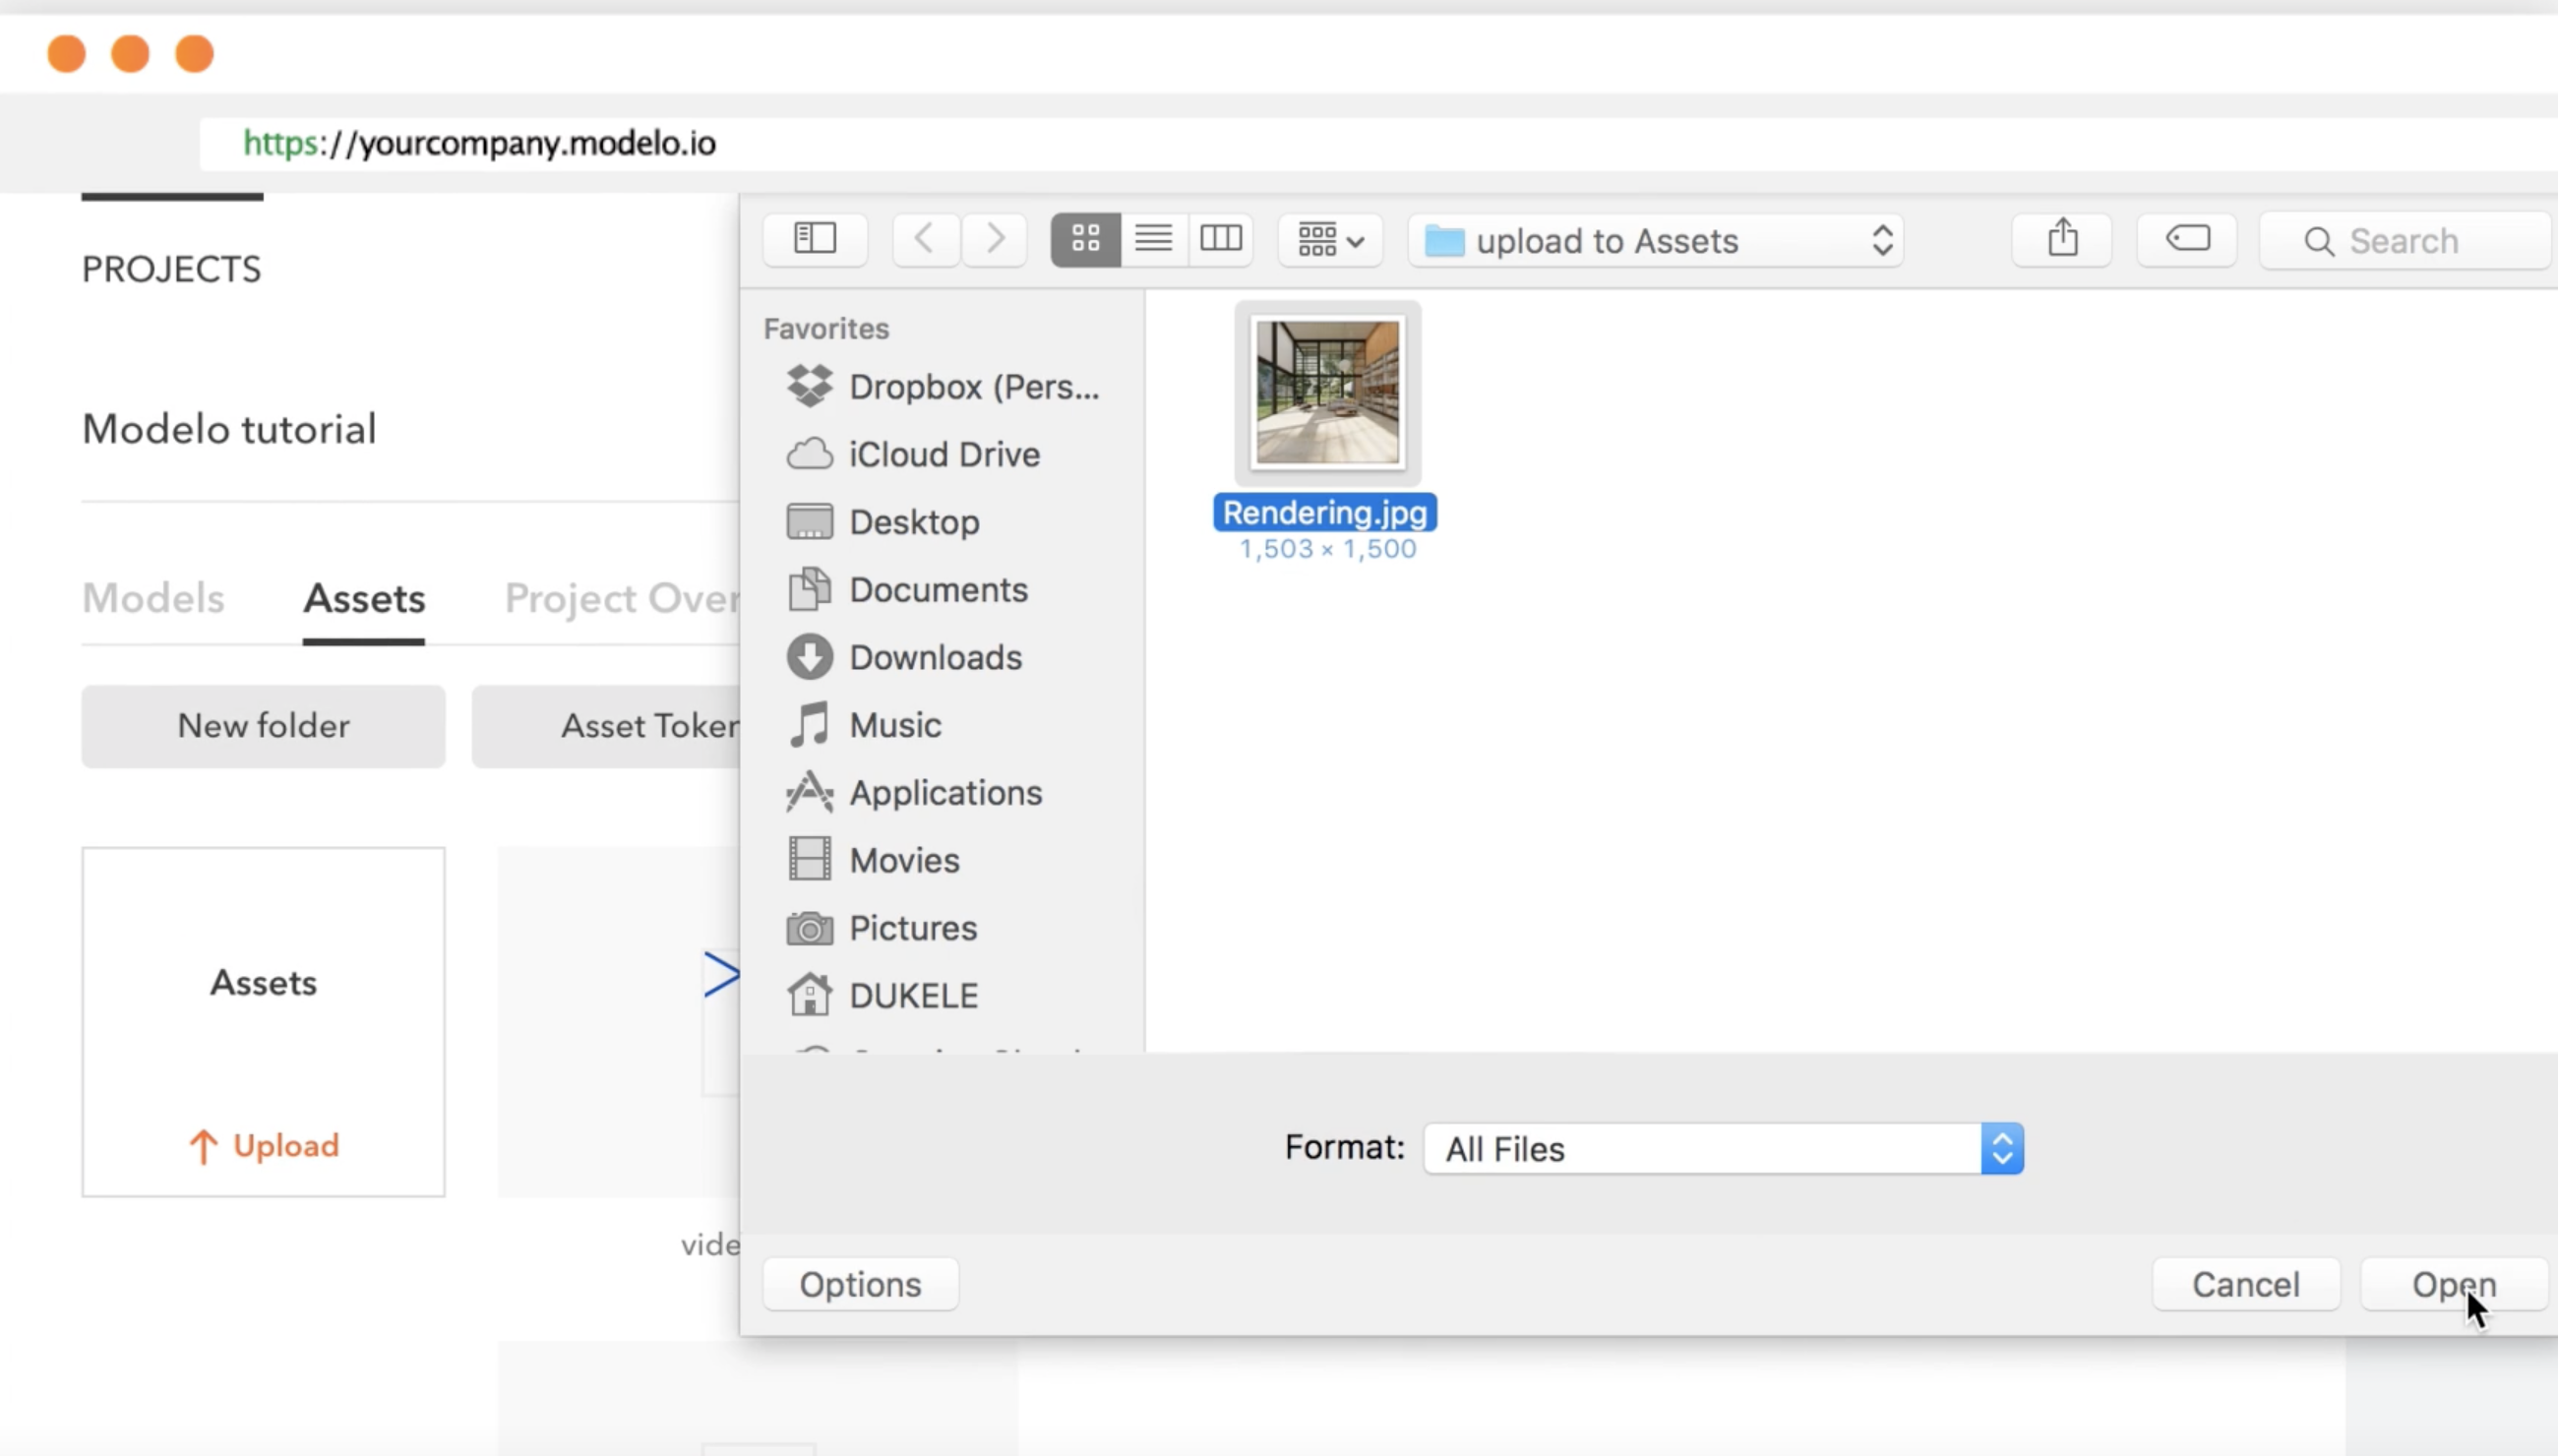Image resolution: width=2558 pixels, height=1456 pixels.
Task: Open the Format All Files dropdown
Action: 1723,1148
